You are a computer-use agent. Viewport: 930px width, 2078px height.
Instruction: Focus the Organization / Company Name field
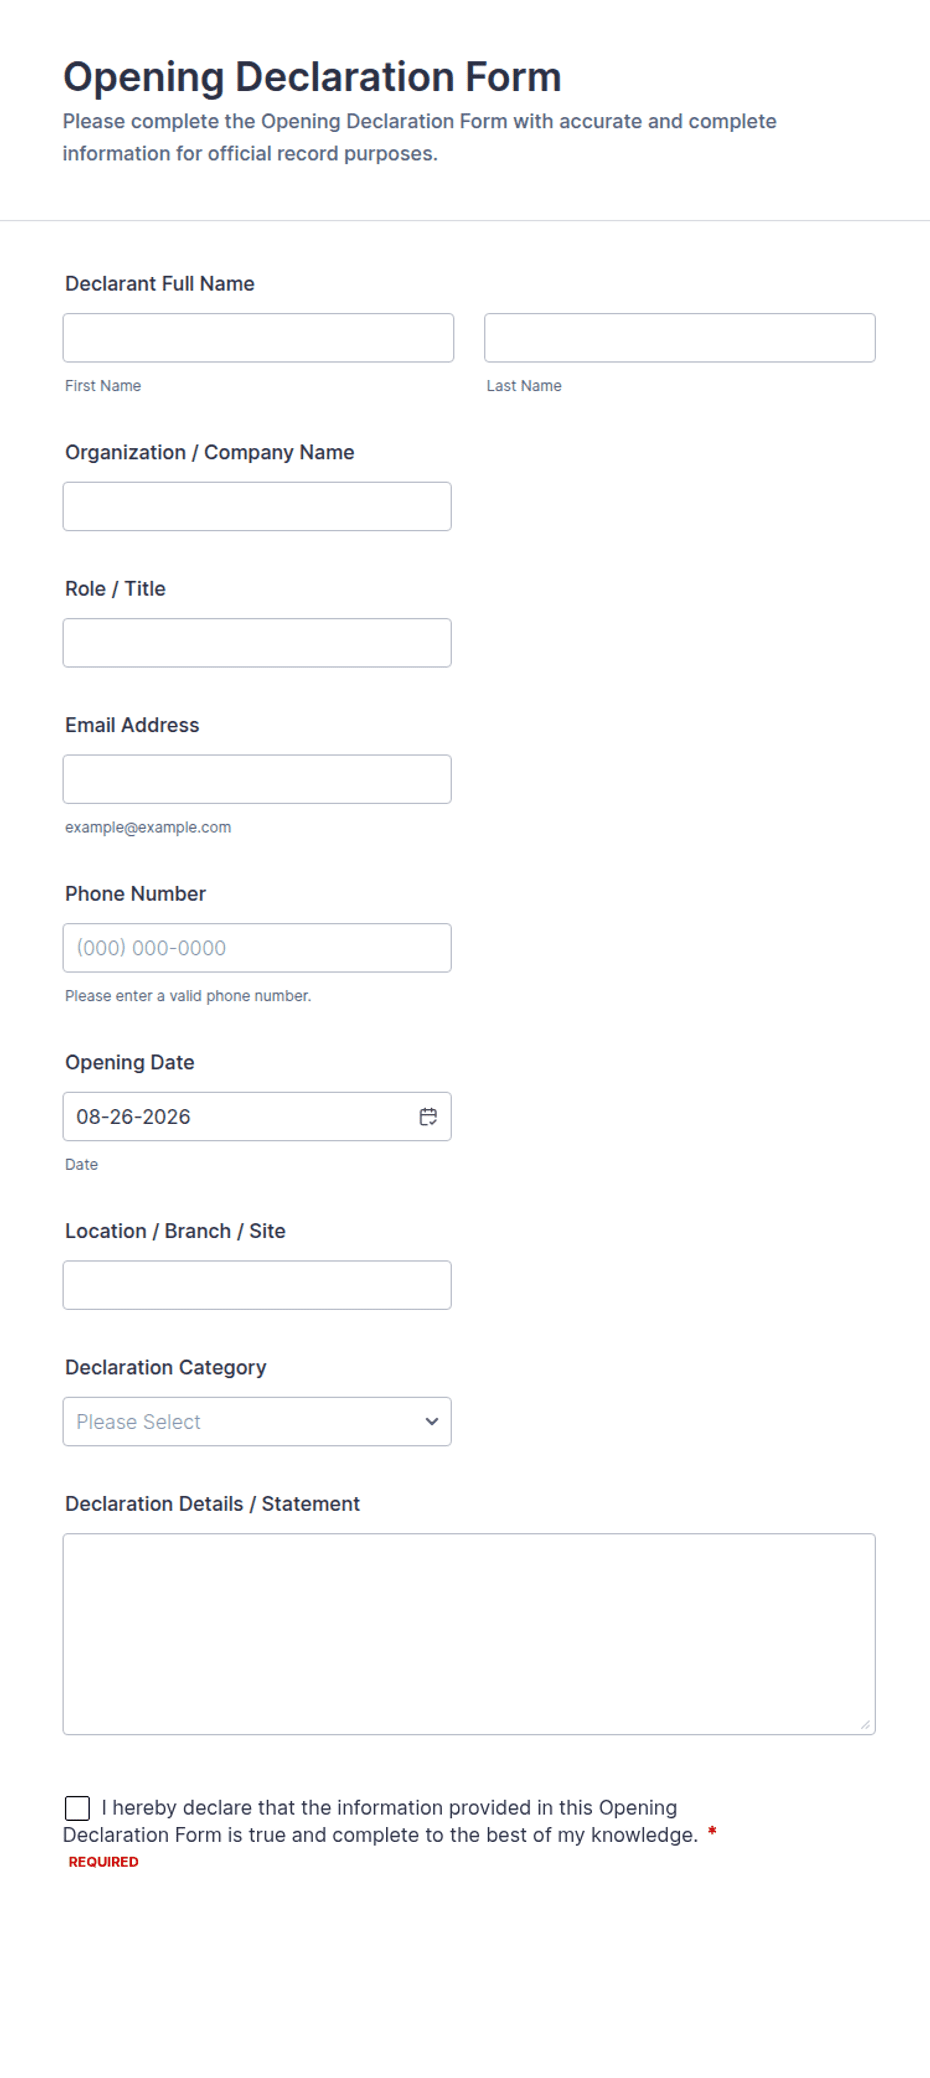(x=257, y=507)
